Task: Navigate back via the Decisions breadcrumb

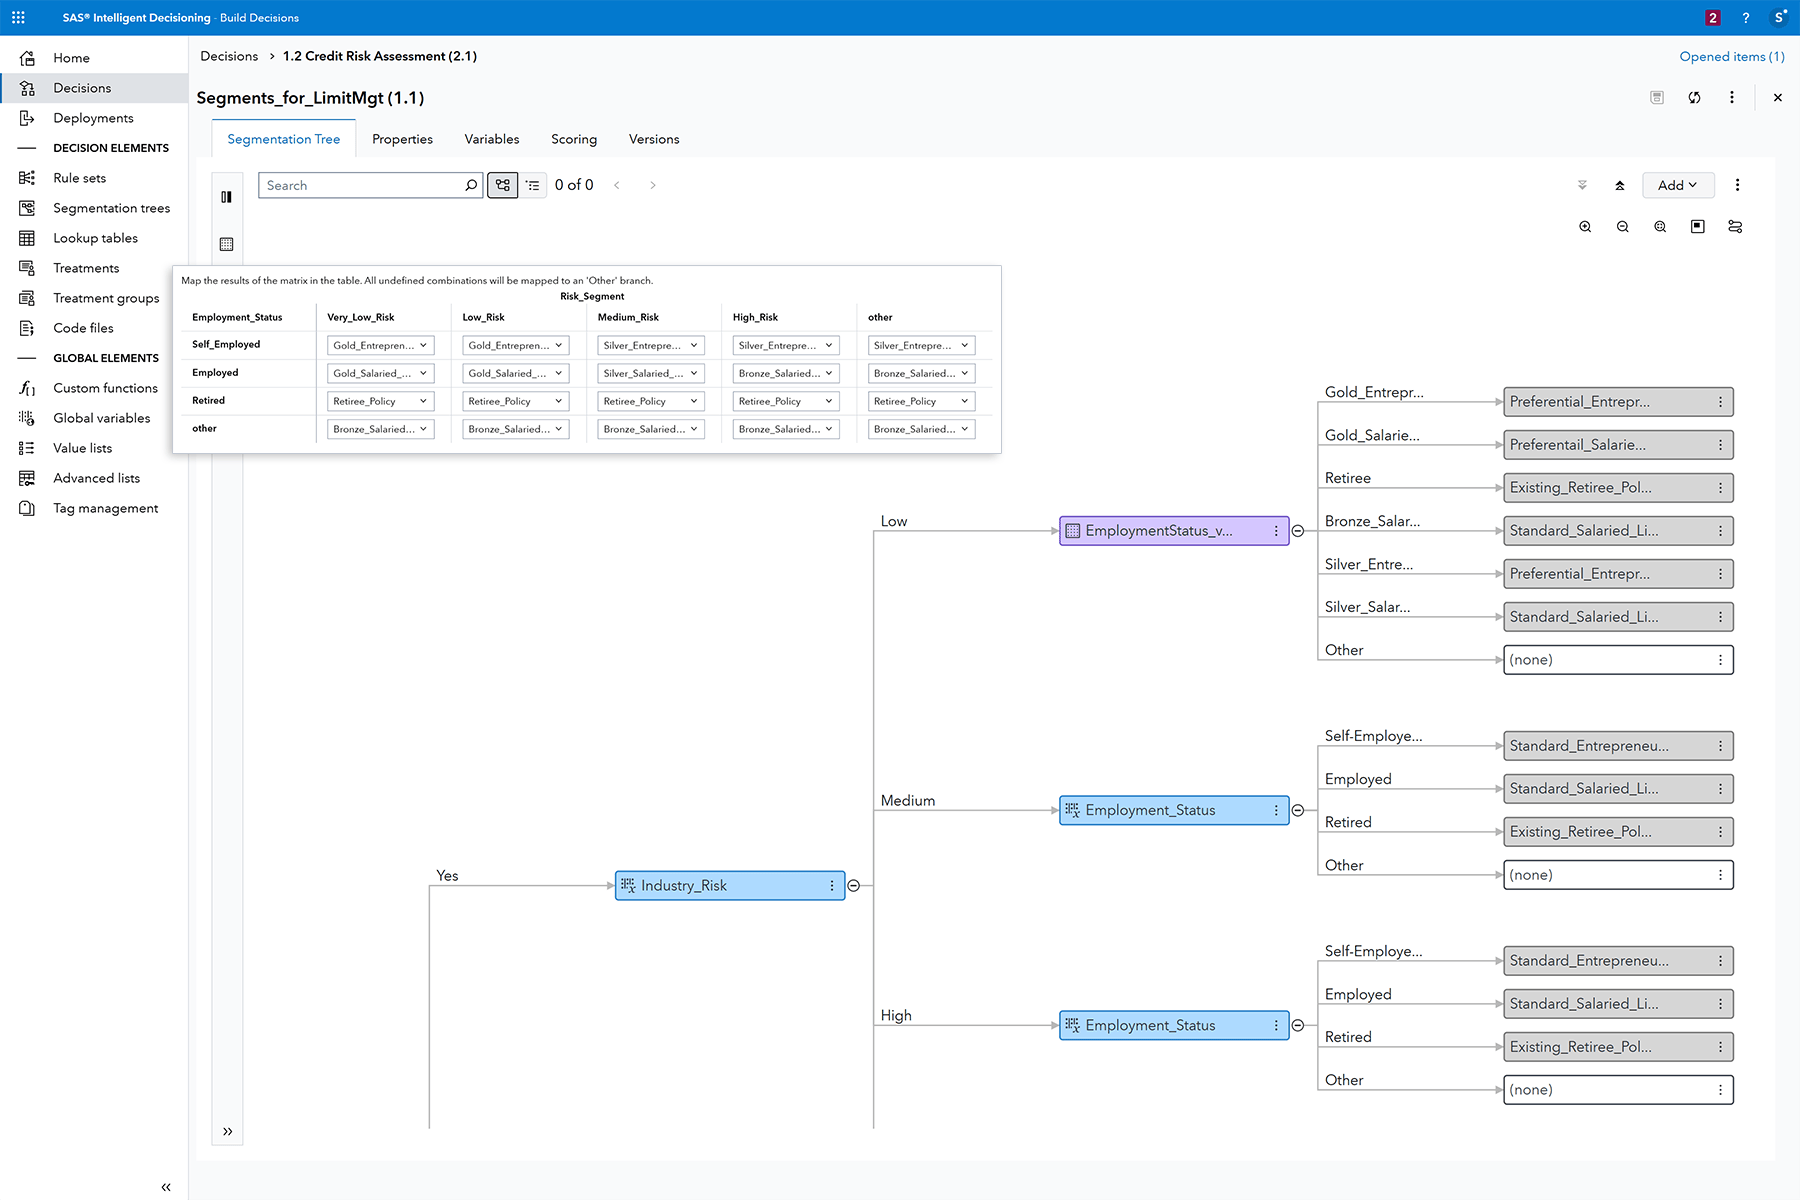Action: (229, 56)
